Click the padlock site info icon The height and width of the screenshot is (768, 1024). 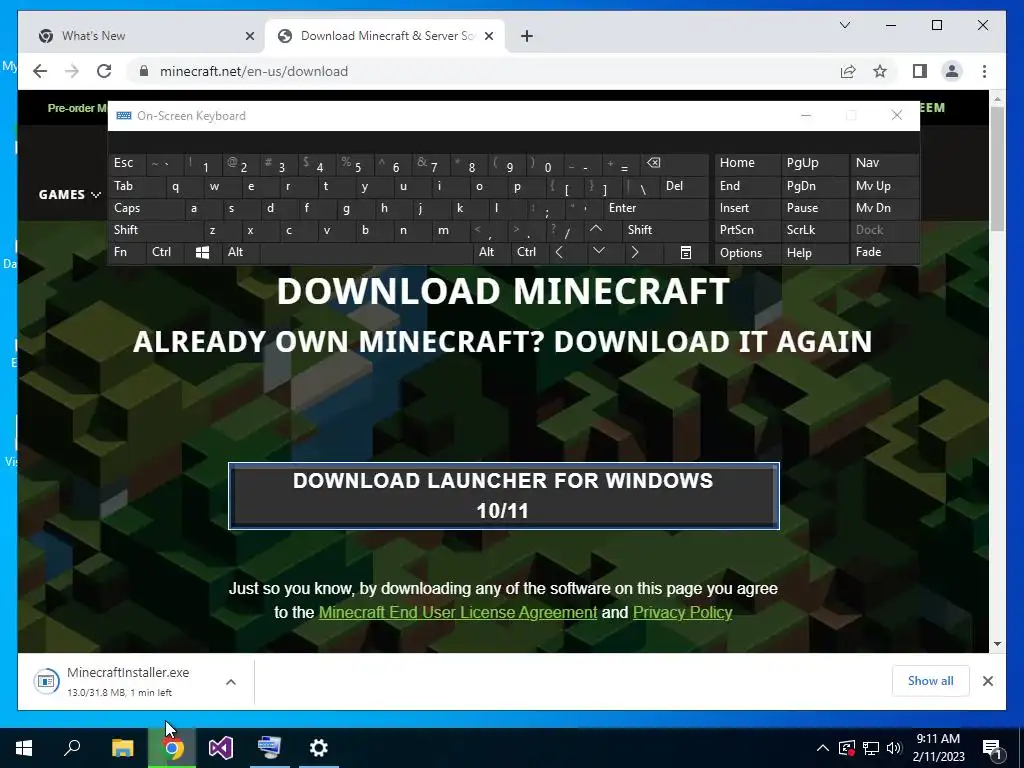[x=144, y=71]
